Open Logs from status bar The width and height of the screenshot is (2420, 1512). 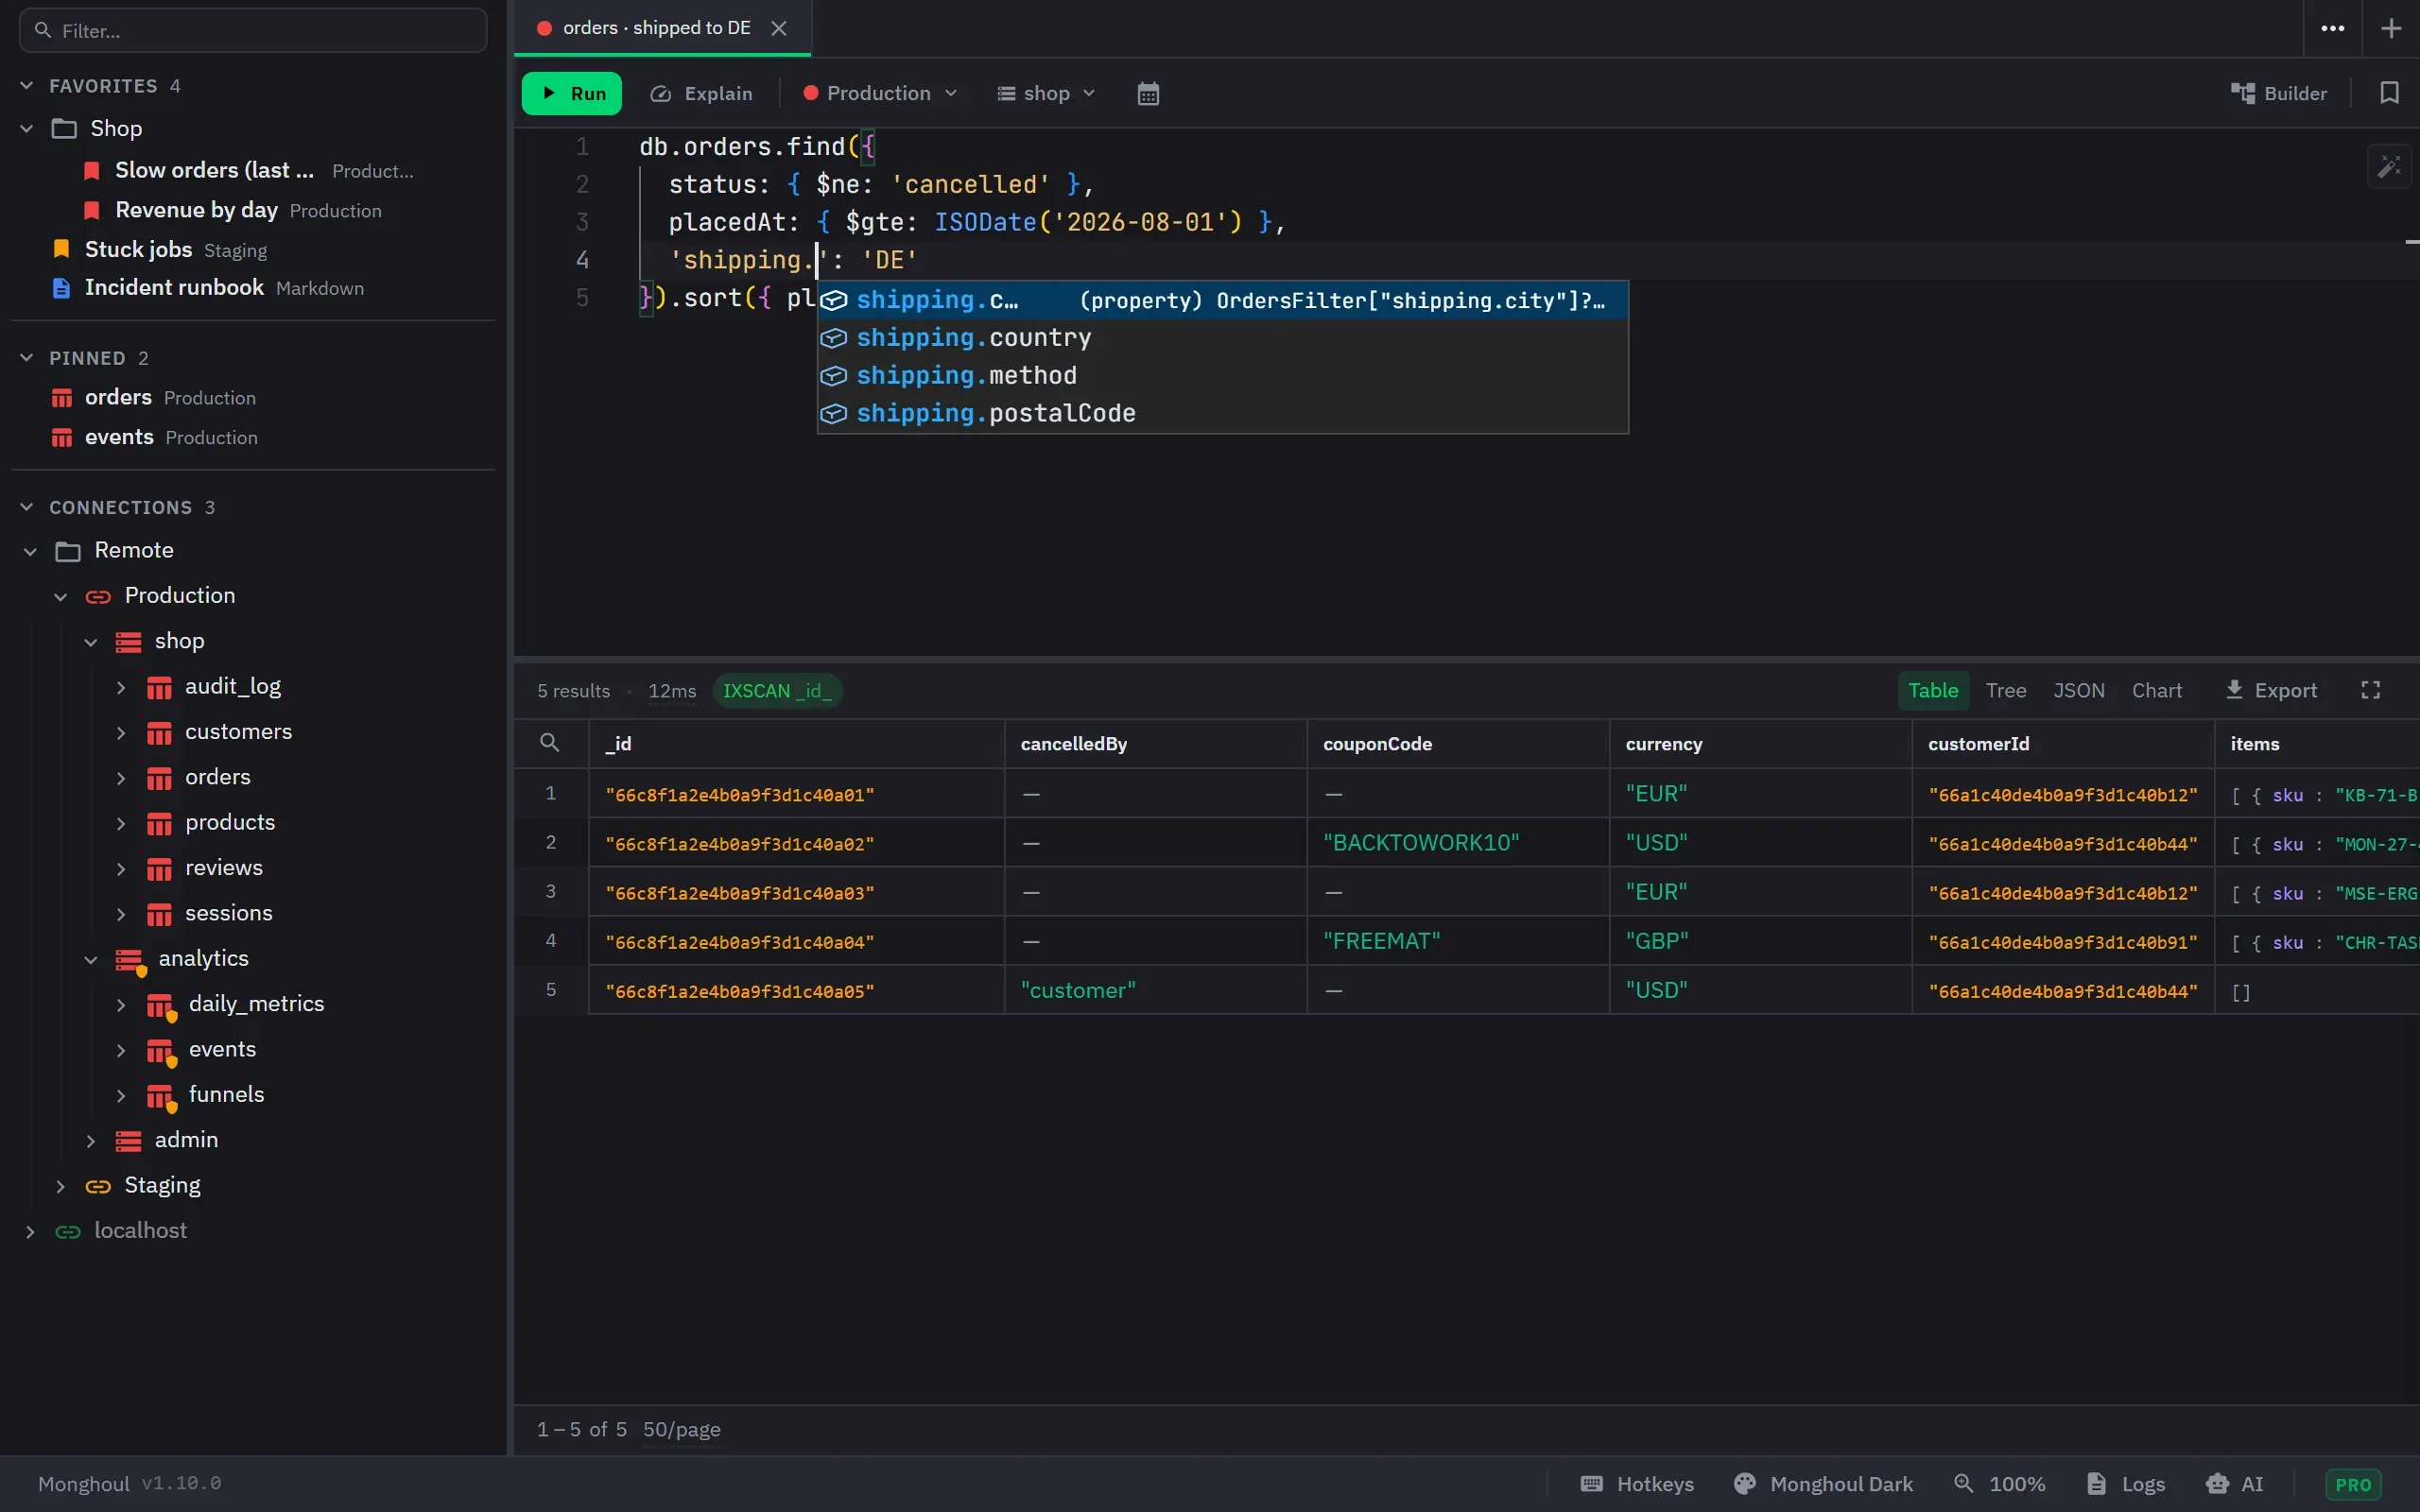pyautogui.click(x=2126, y=1484)
